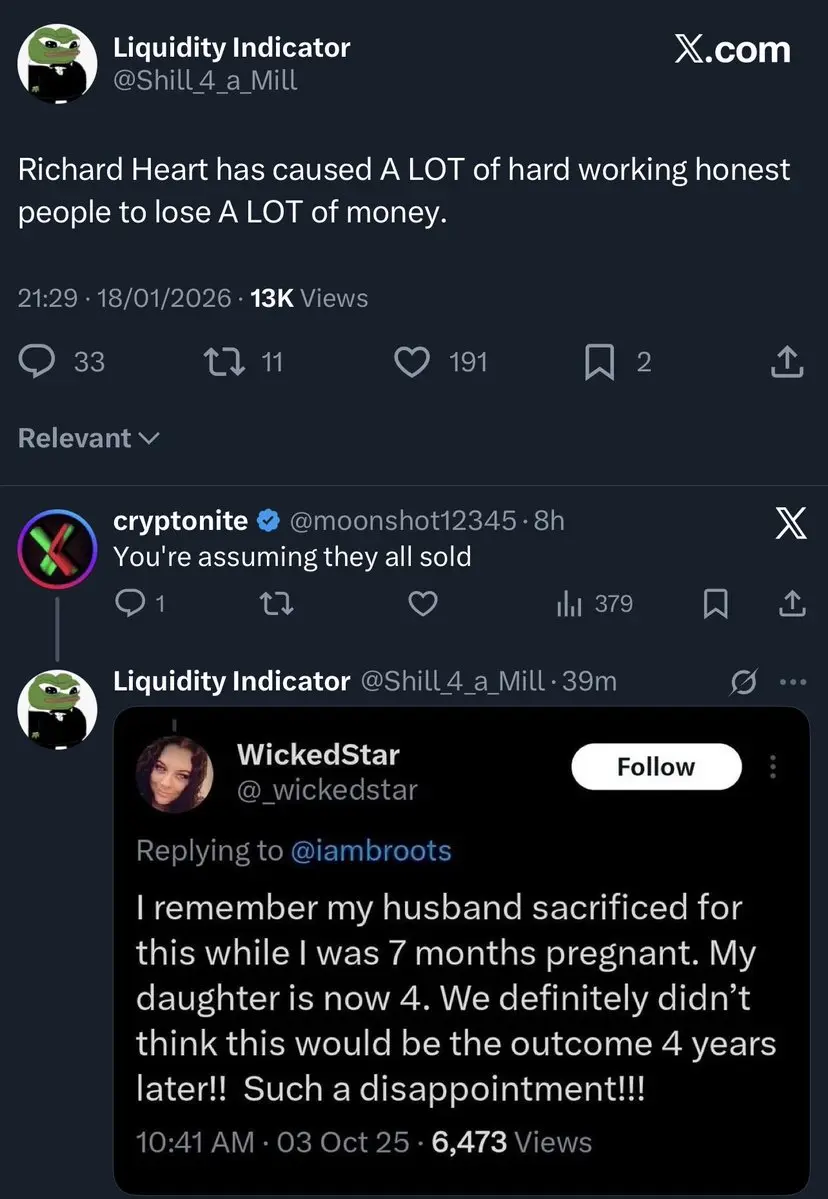Click the Grok slash icon on the reply
828x1199 pixels.
click(x=744, y=682)
